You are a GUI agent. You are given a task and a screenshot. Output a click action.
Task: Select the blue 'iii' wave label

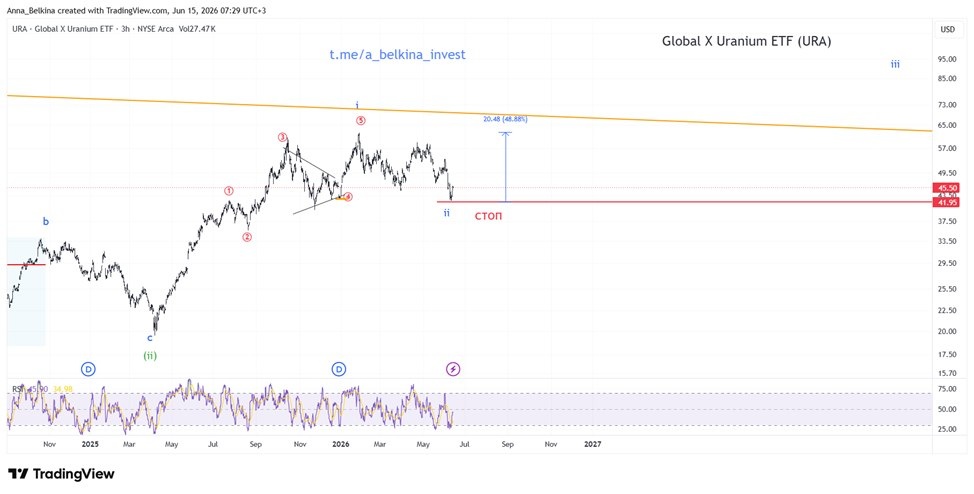895,64
